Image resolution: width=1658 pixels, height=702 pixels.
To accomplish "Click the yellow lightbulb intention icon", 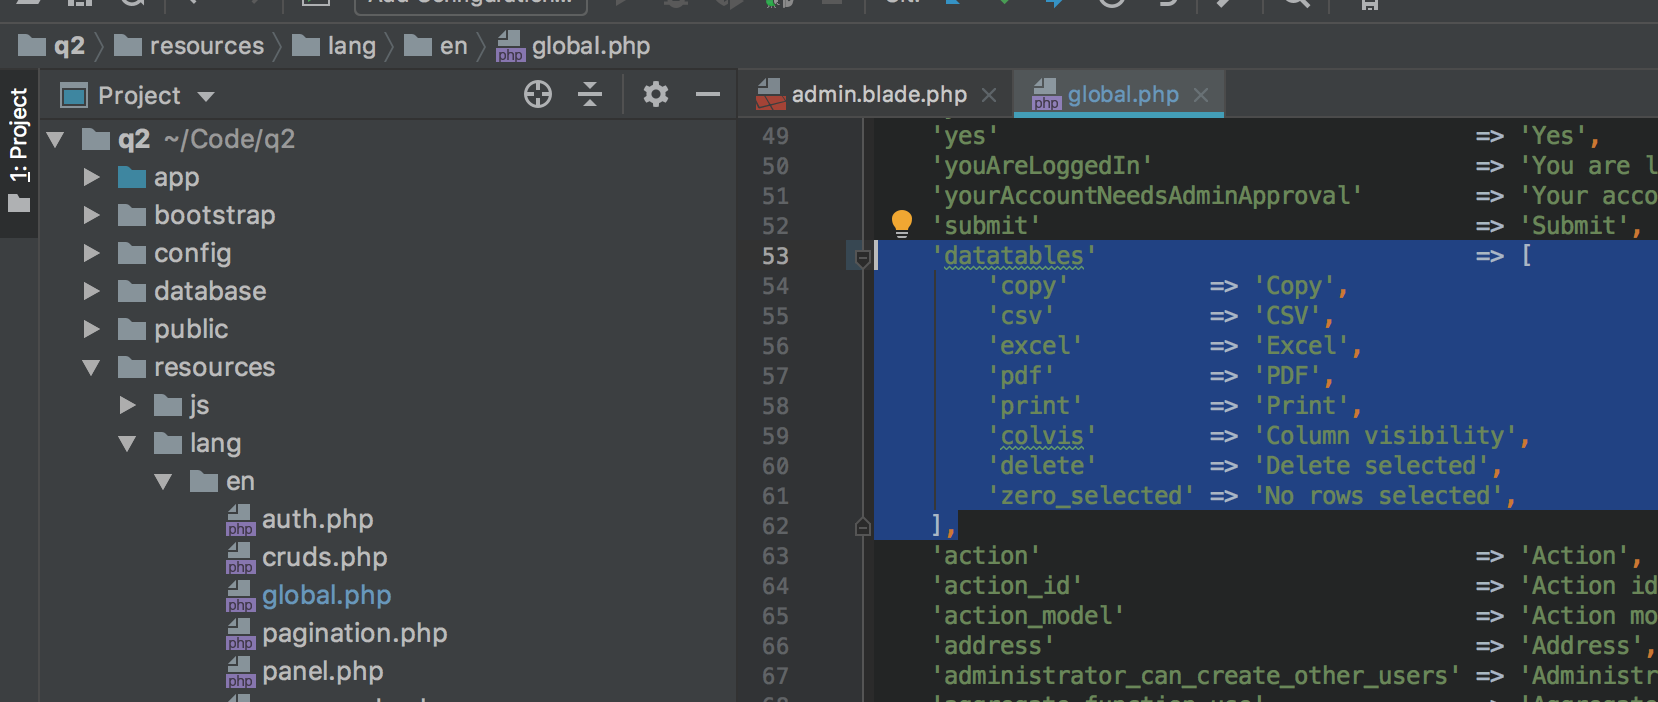I will click(901, 222).
